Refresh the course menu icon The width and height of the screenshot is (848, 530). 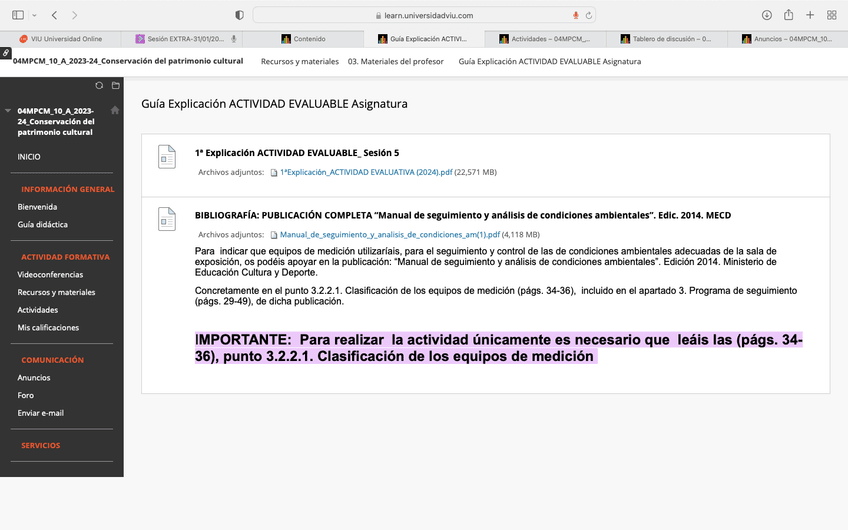(99, 85)
